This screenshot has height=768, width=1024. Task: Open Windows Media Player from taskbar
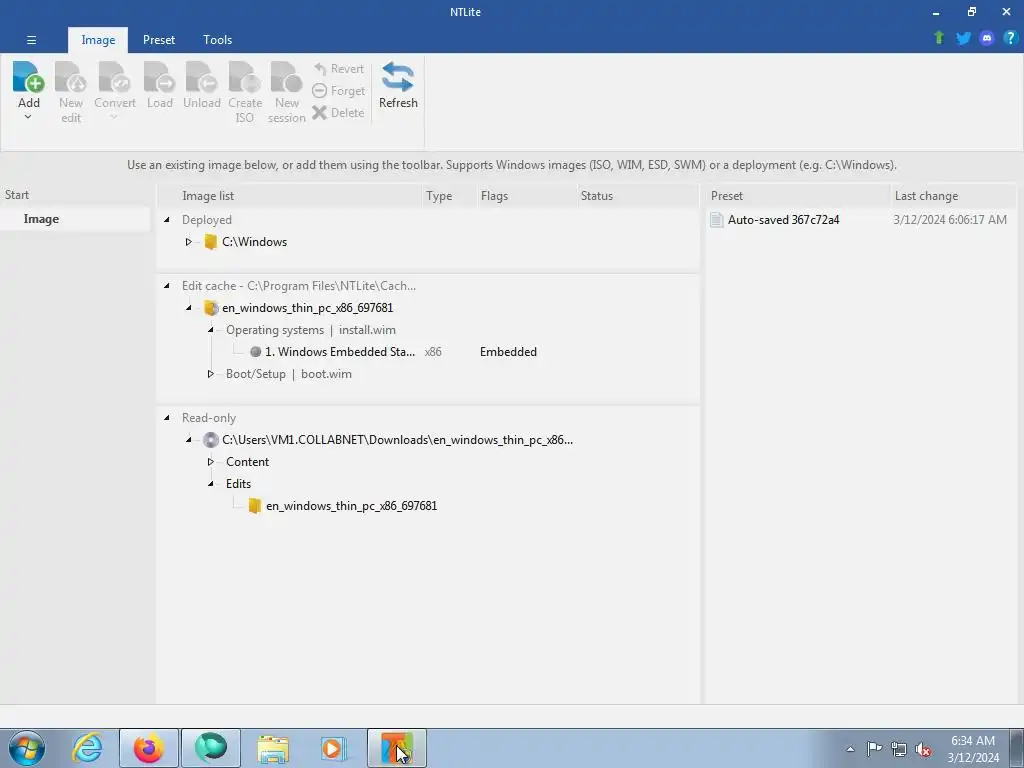click(333, 748)
